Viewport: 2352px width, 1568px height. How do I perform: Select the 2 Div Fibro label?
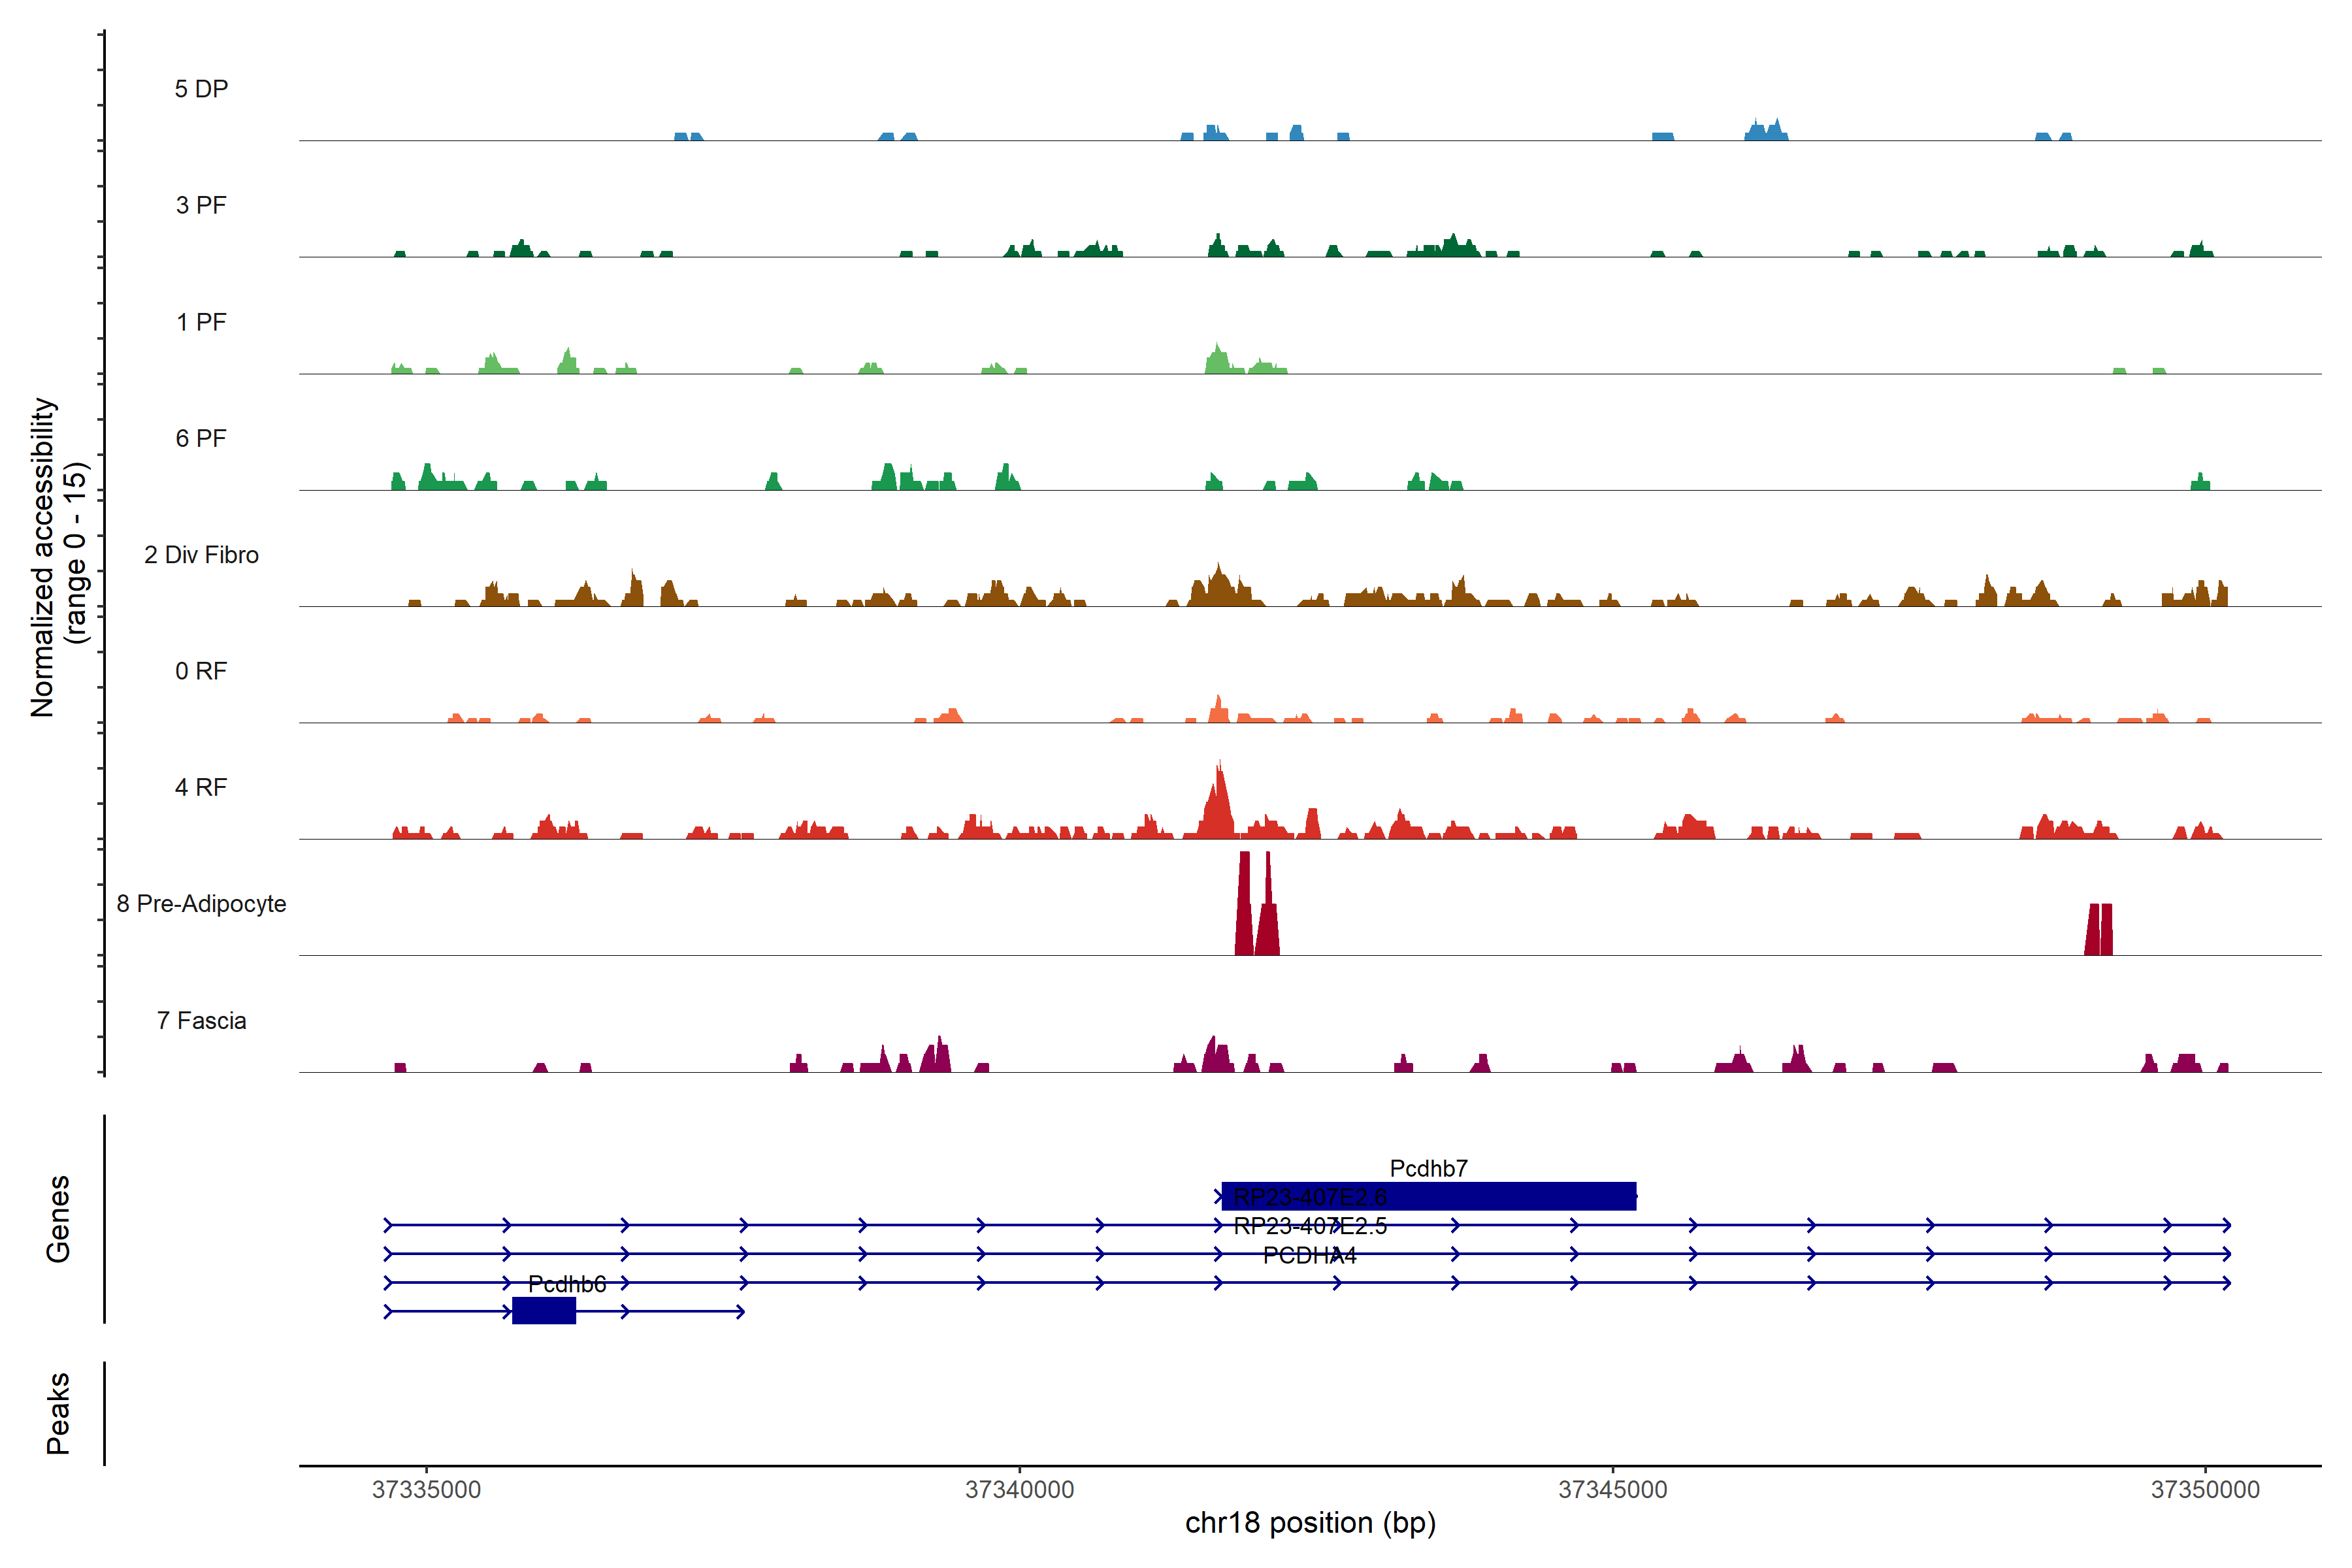[201, 555]
